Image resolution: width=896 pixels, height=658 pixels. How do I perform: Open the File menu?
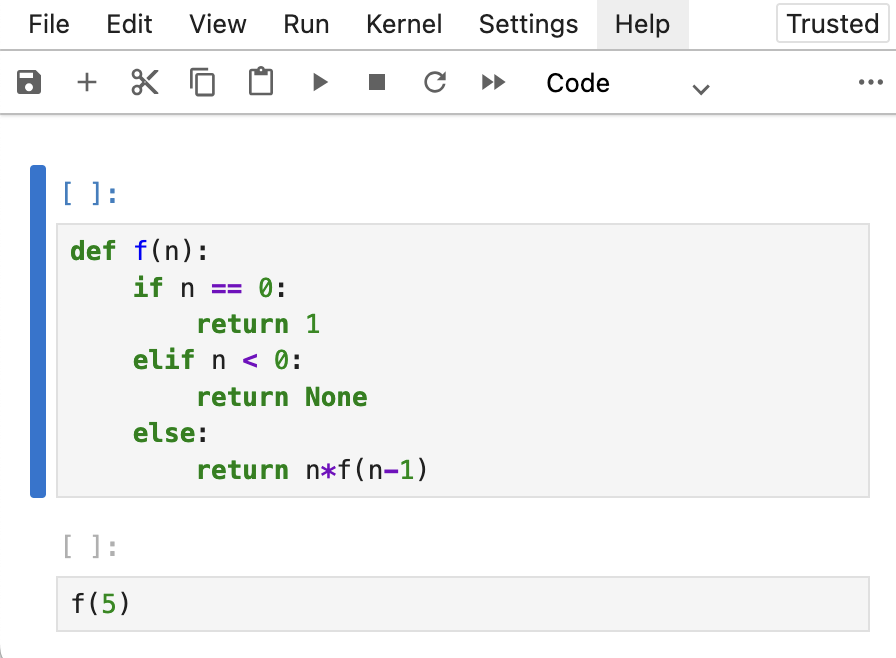pyautogui.click(x=49, y=24)
